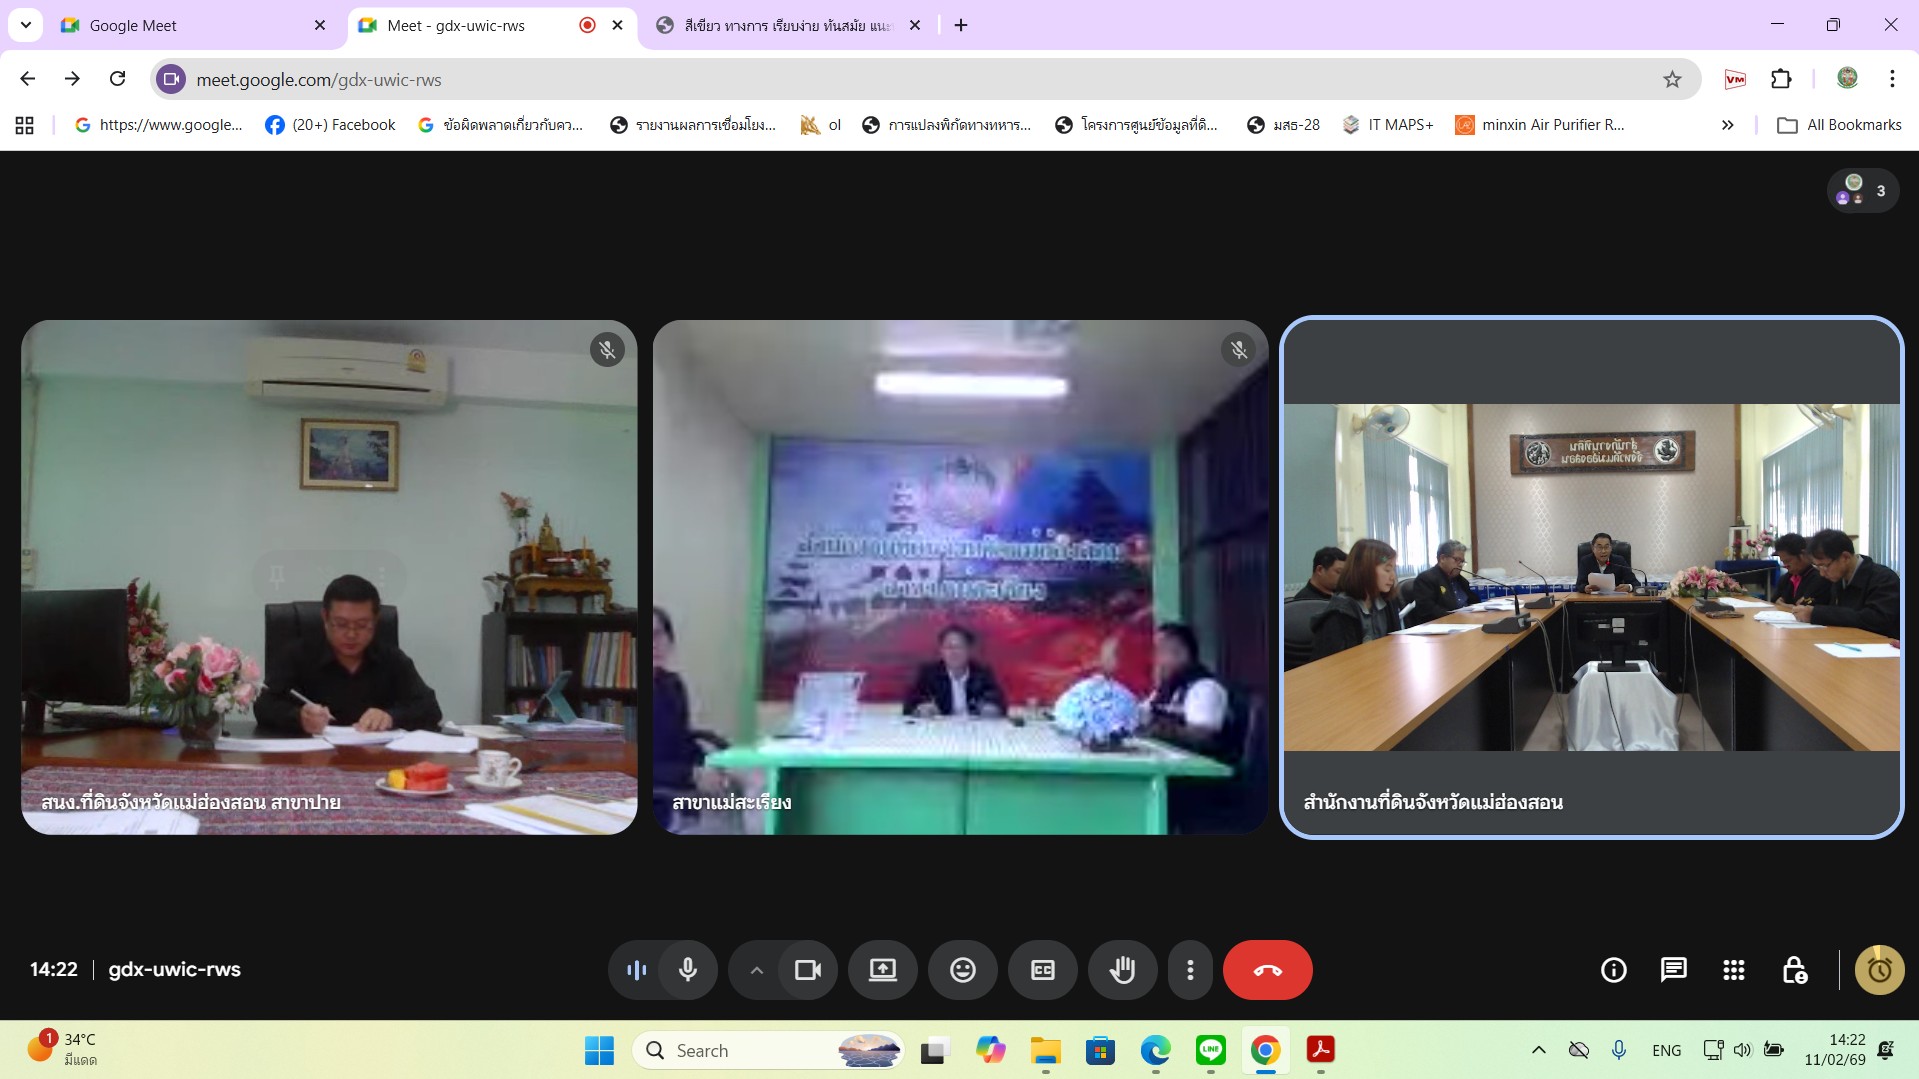Expand the hidden bookmarks overflow chevron
The width and height of the screenshot is (1919, 1079).
click(1727, 125)
